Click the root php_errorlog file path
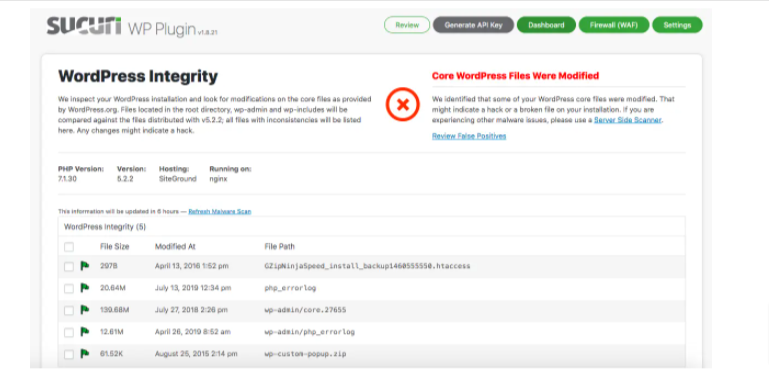The width and height of the screenshot is (769, 376). [x=290, y=288]
